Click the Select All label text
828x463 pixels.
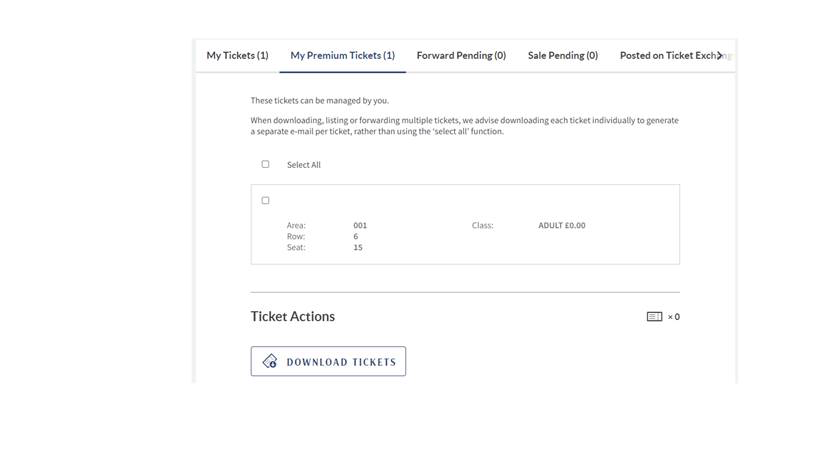click(303, 165)
